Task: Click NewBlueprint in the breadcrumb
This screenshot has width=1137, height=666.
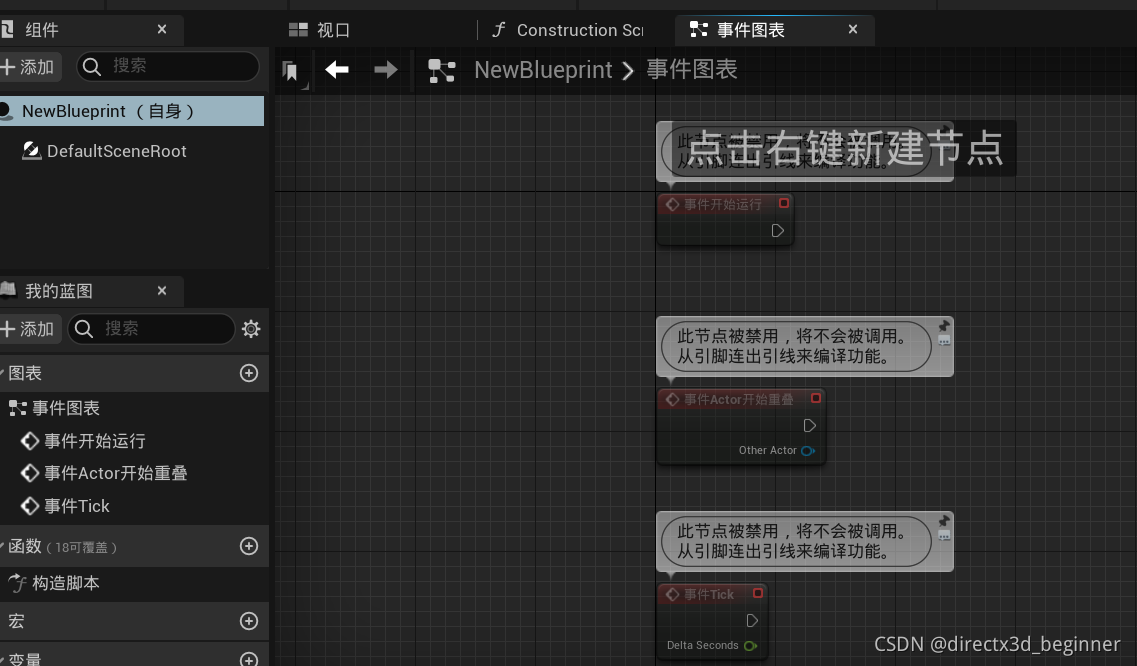Action: (x=543, y=70)
